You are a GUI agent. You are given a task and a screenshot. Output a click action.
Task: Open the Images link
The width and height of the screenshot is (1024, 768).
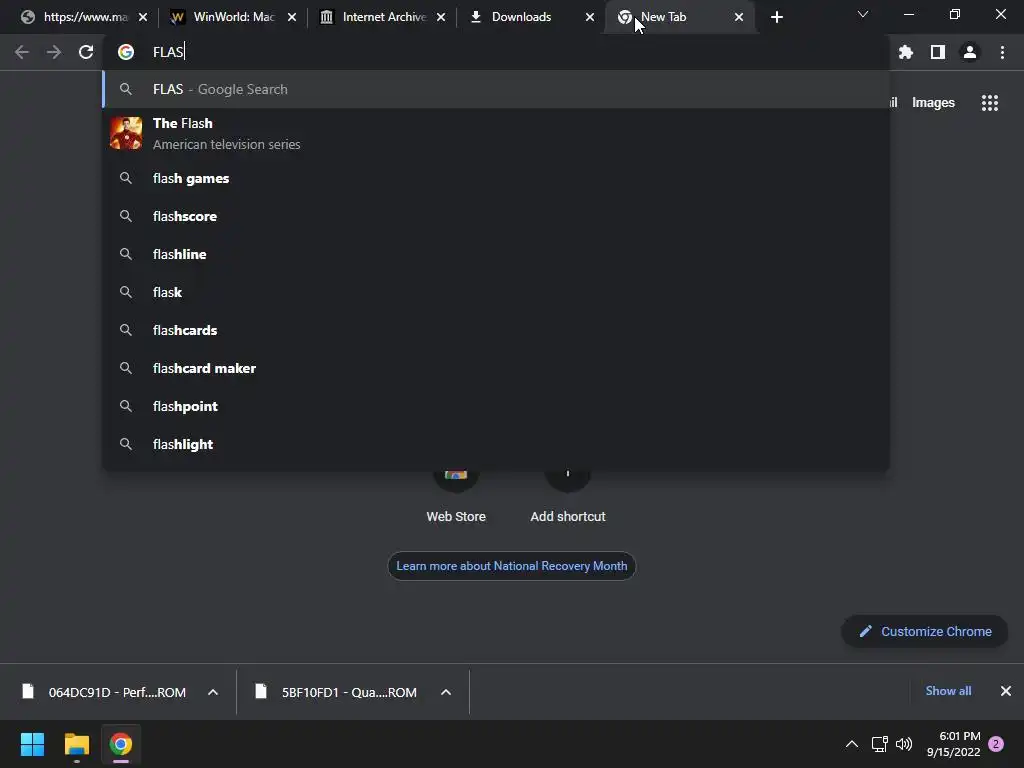(x=933, y=103)
